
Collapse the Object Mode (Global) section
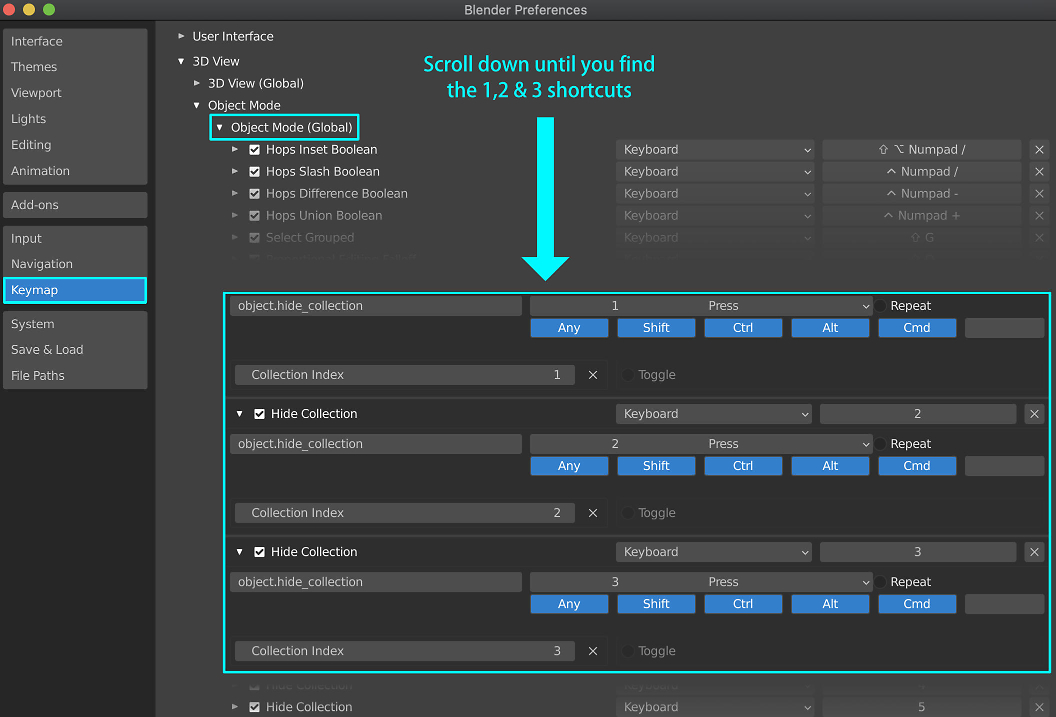click(220, 127)
